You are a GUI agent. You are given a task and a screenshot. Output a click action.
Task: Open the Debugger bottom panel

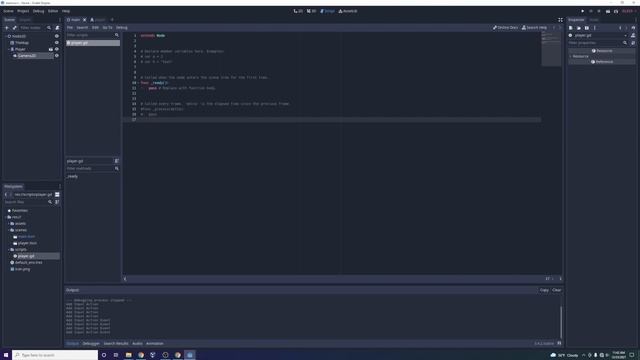91,343
